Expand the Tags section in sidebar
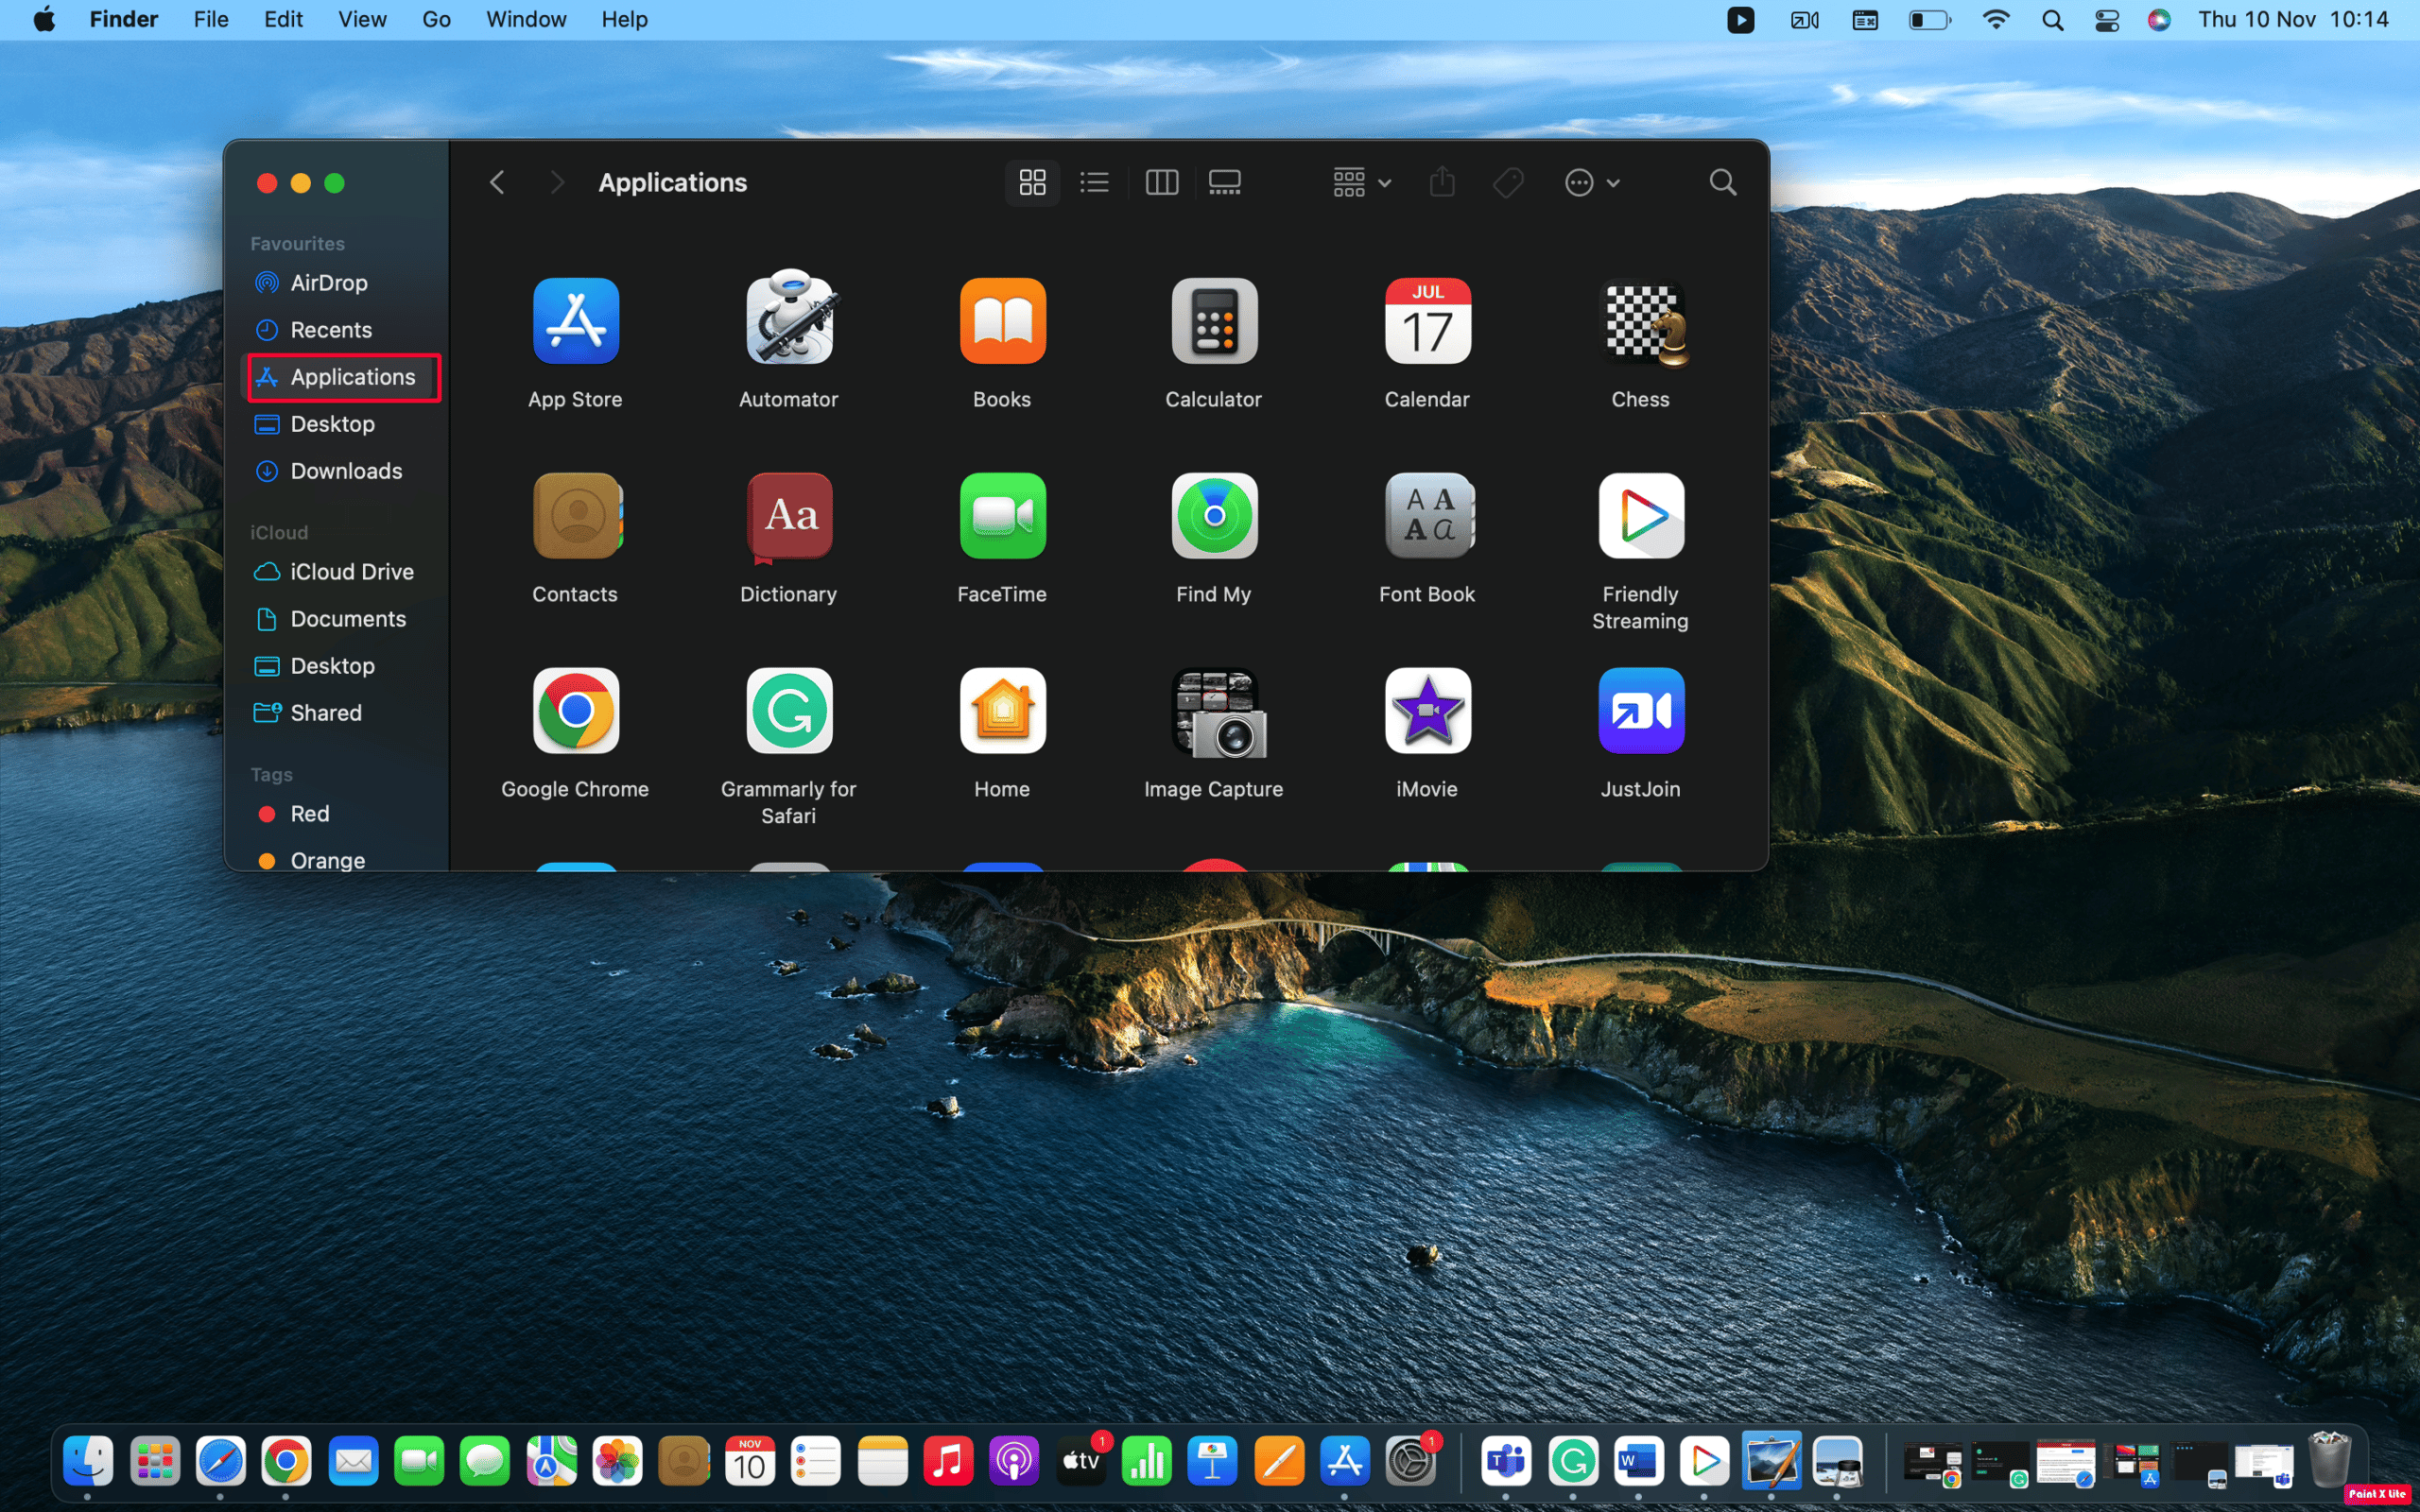The height and width of the screenshot is (1512, 2420). point(273,772)
